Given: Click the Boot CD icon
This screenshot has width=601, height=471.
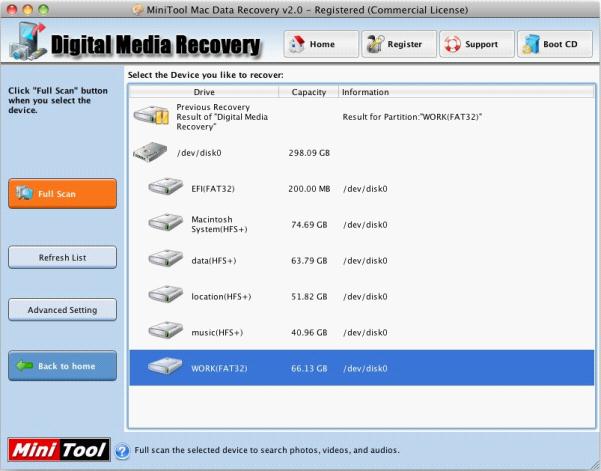Looking at the screenshot, I should point(530,44).
